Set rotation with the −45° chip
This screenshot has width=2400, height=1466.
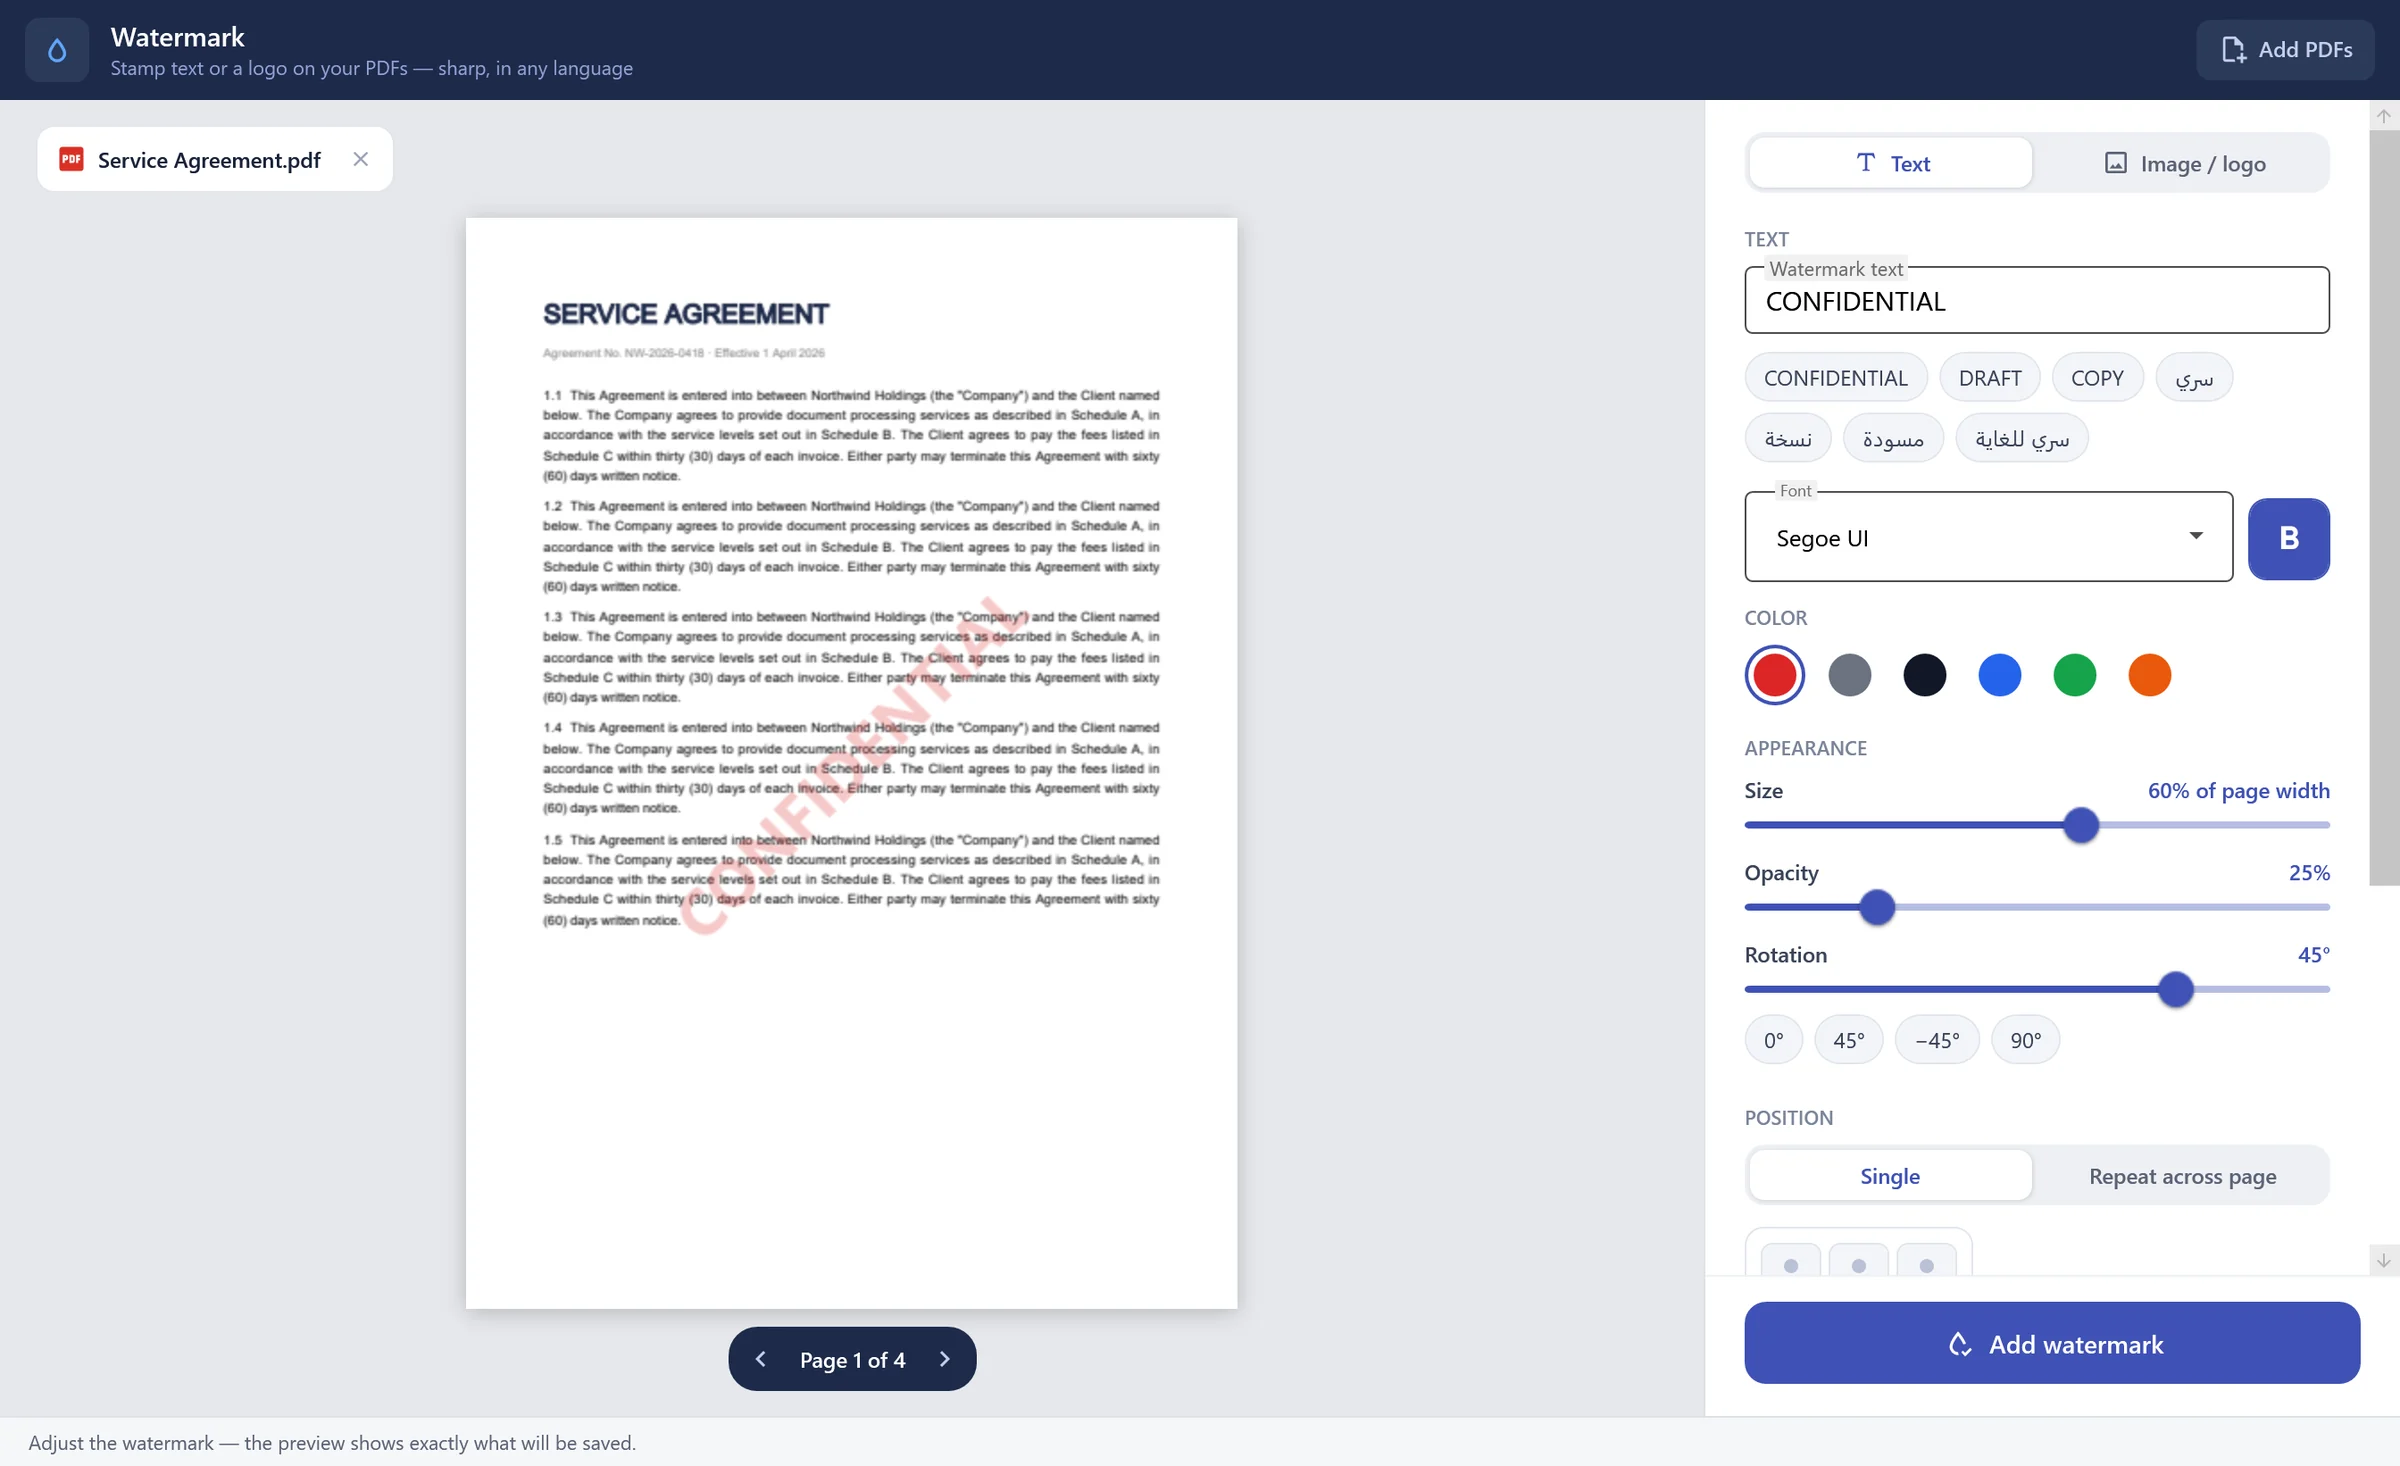click(1937, 1040)
